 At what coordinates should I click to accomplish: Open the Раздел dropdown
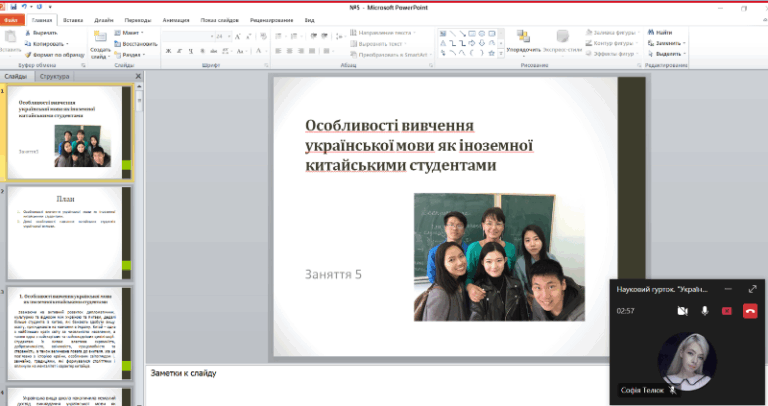(130, 55)
